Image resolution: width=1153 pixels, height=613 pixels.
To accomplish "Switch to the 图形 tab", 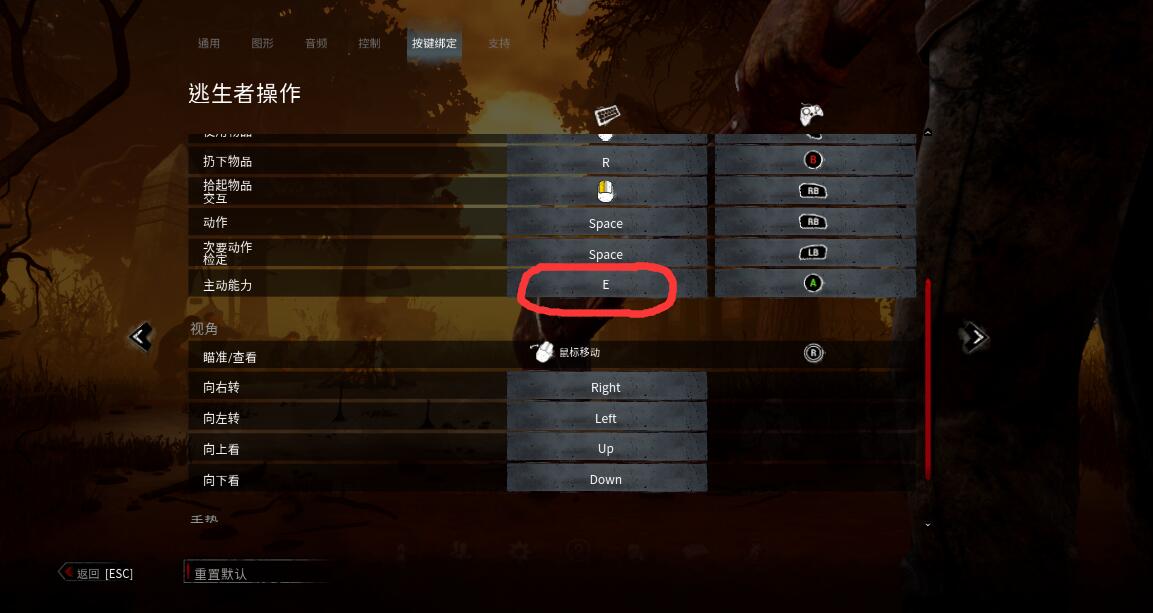I will click(x=263, y=43).
